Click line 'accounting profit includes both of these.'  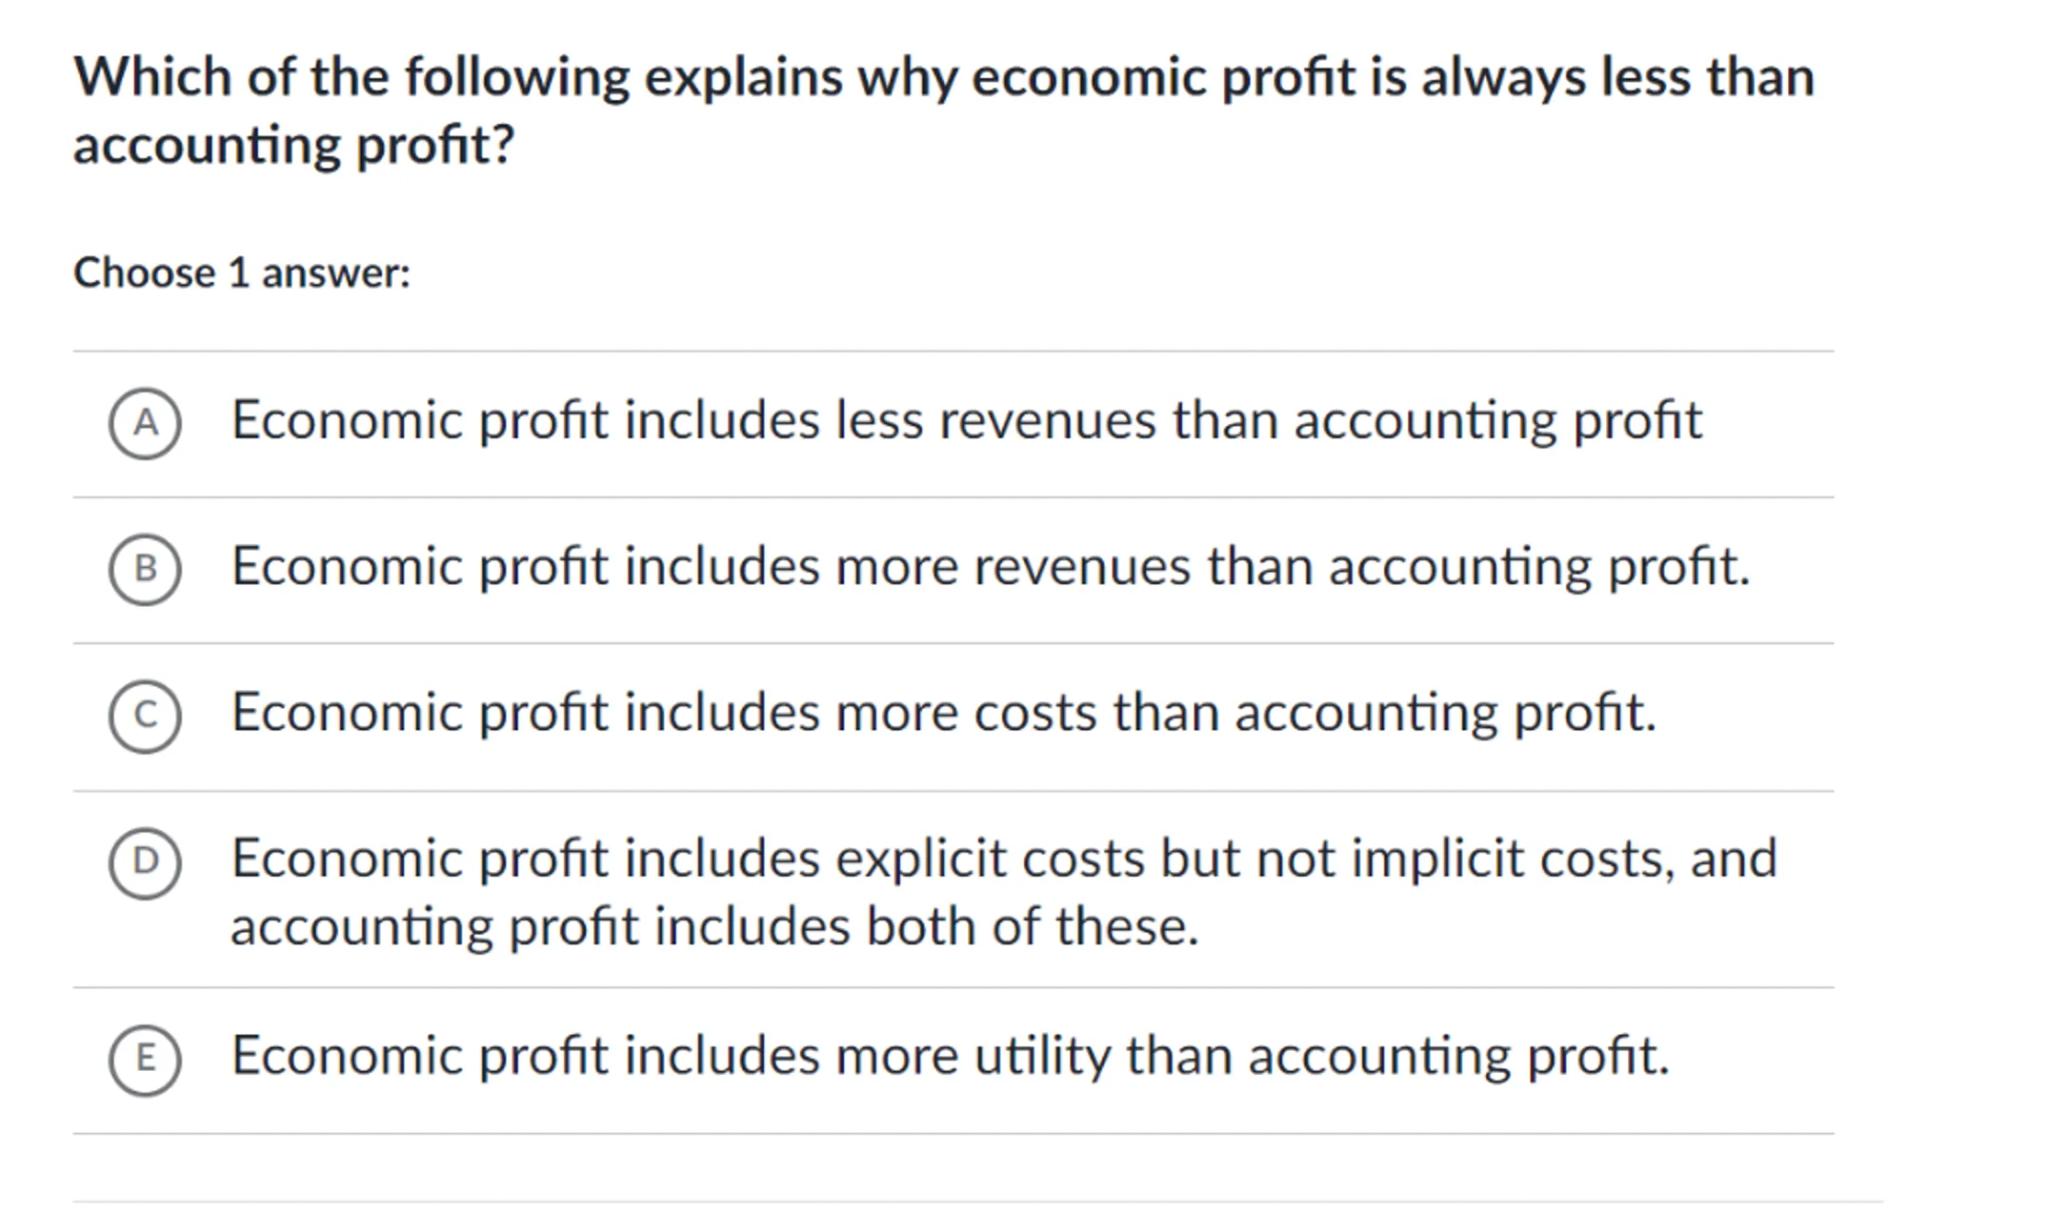coord(714,927)
